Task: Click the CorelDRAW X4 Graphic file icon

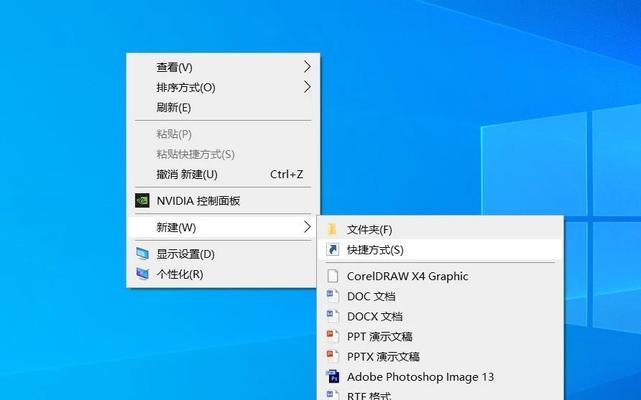Action: pyautogui.click(x=332, y=276)
